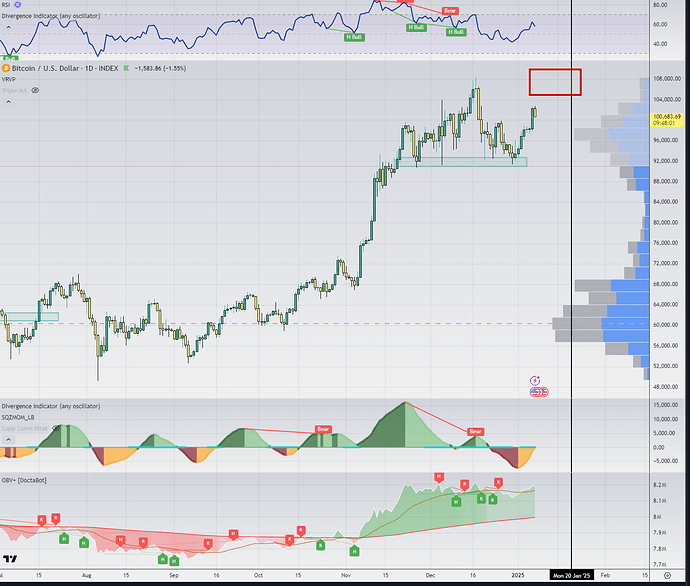
Task: Select the OBV+ [DoctaBot] indicator label
Action: (24, 480)
